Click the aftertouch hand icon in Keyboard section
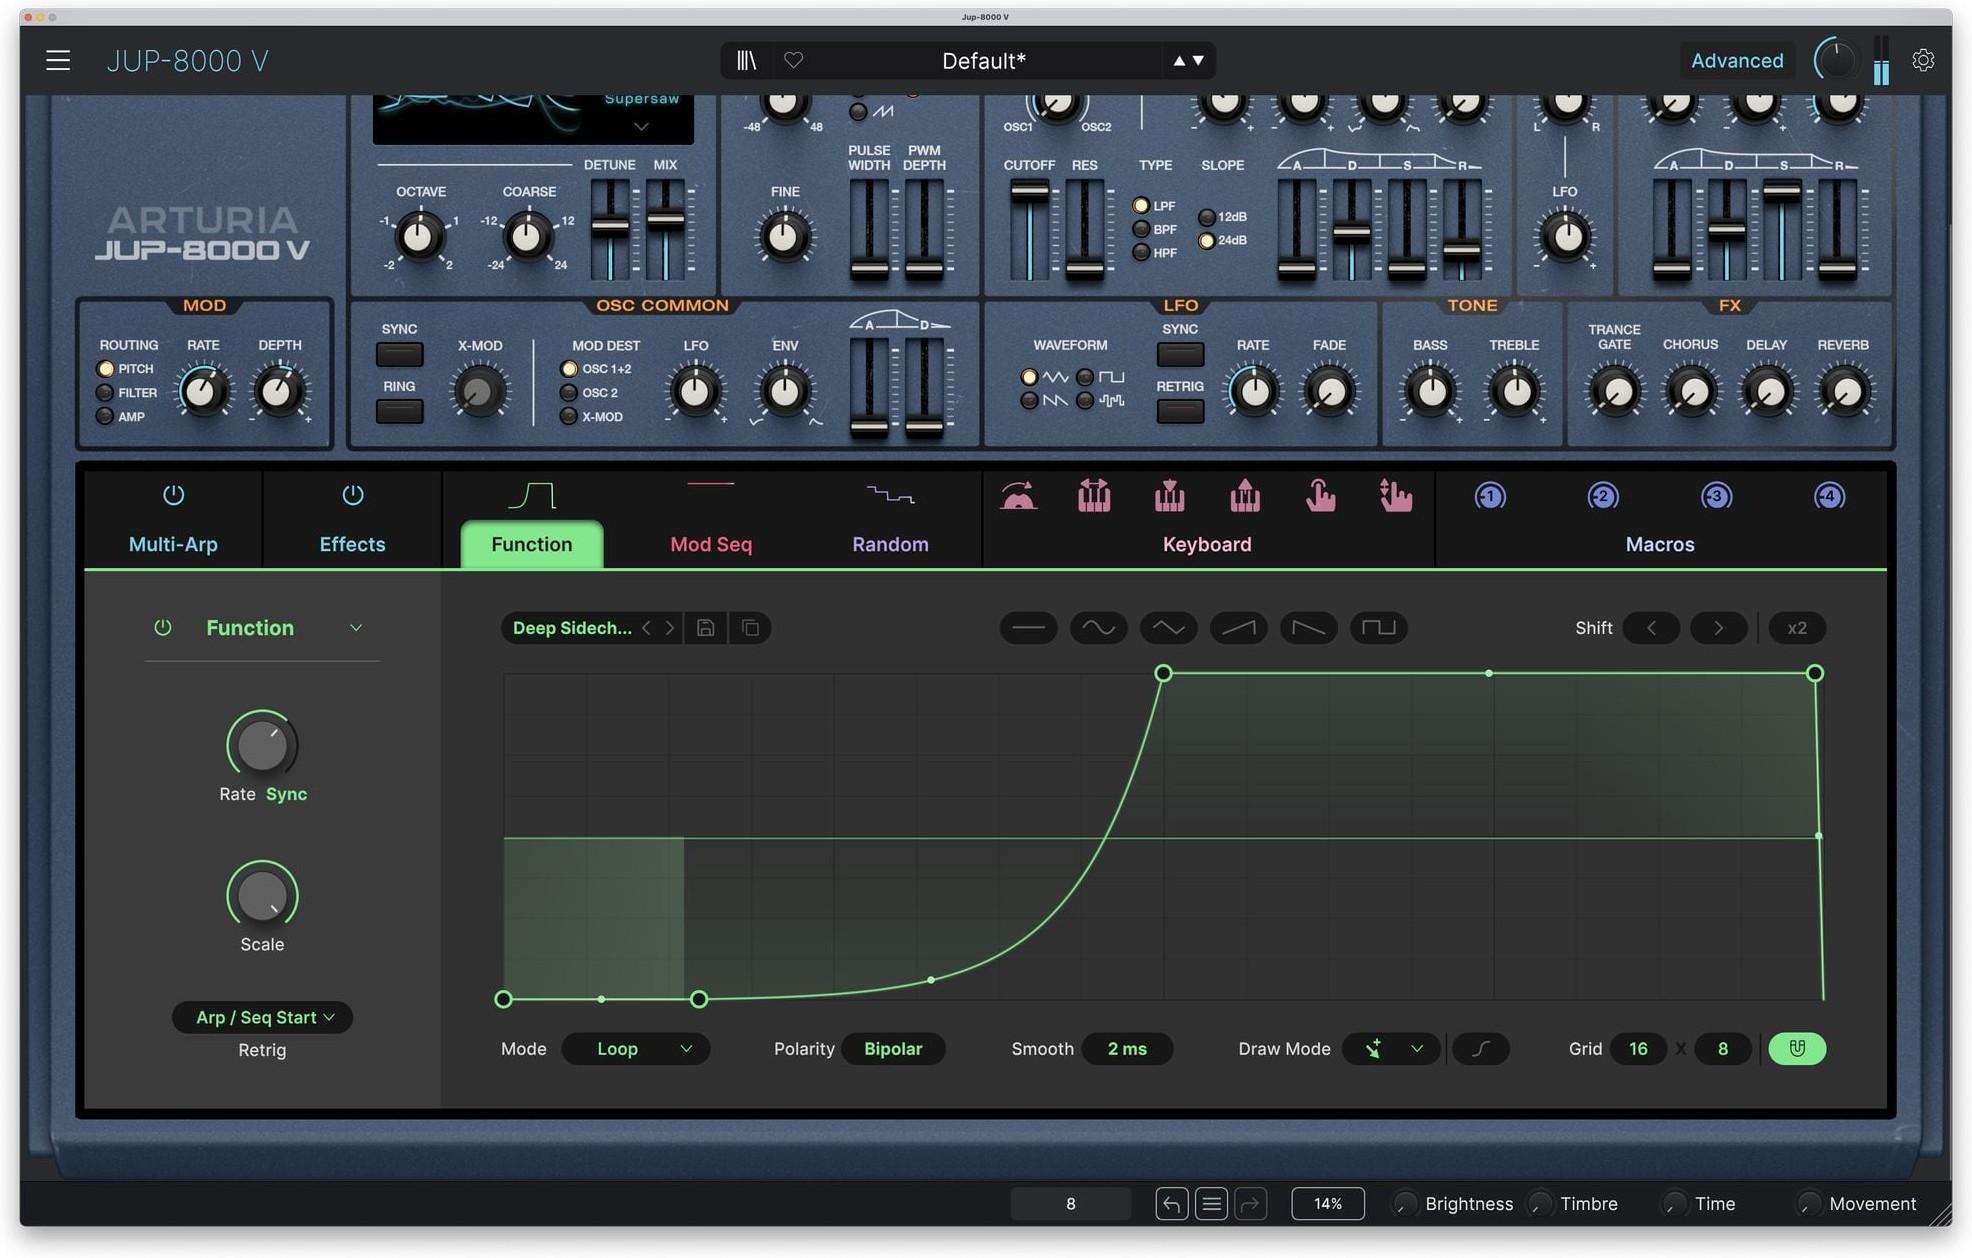The height and width of the screenshot is (1258, 1972). pyautogui.click(x=1319, y=496)
